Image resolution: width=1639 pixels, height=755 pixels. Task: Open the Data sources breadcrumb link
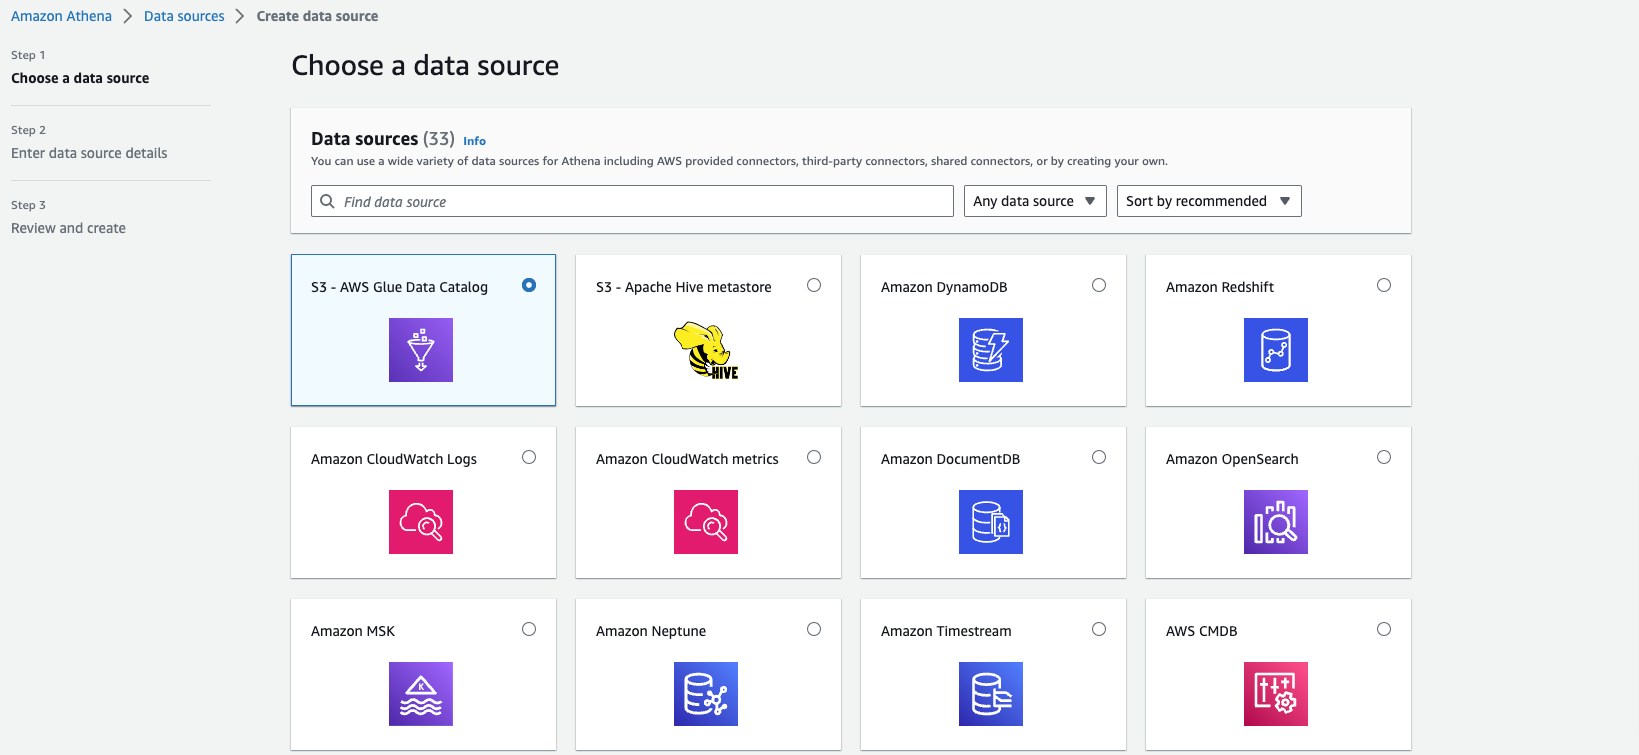coord(184,16)
